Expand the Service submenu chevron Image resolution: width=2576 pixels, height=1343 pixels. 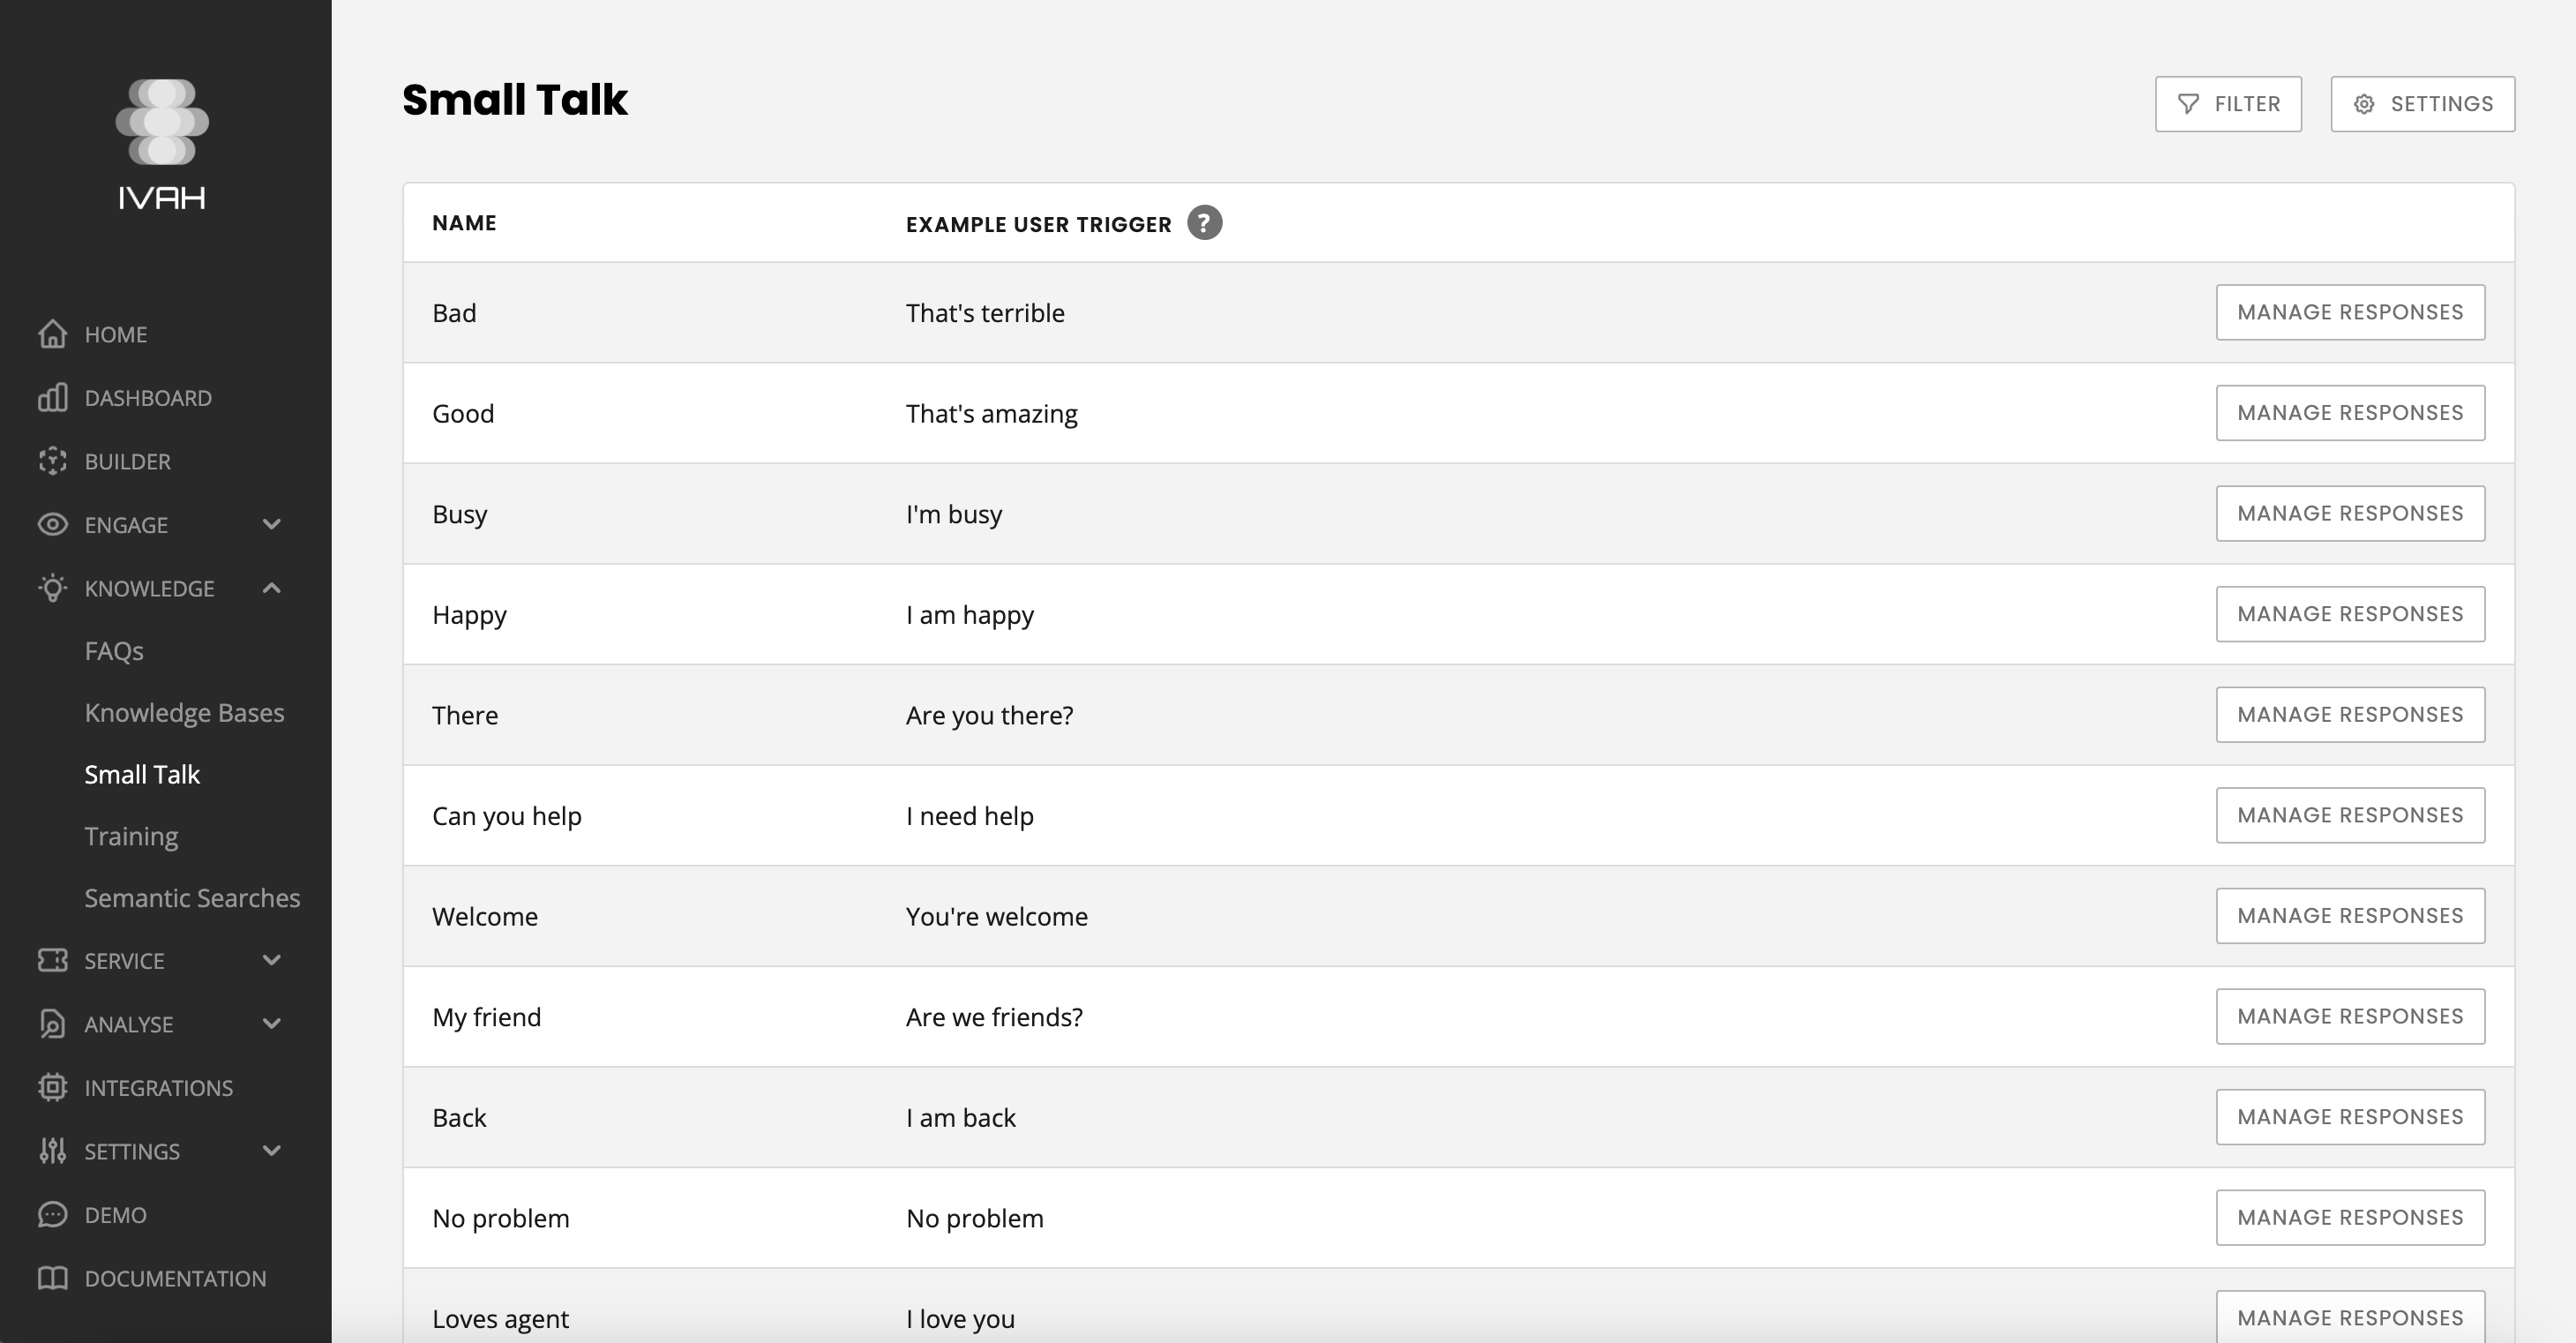(271, 960)
